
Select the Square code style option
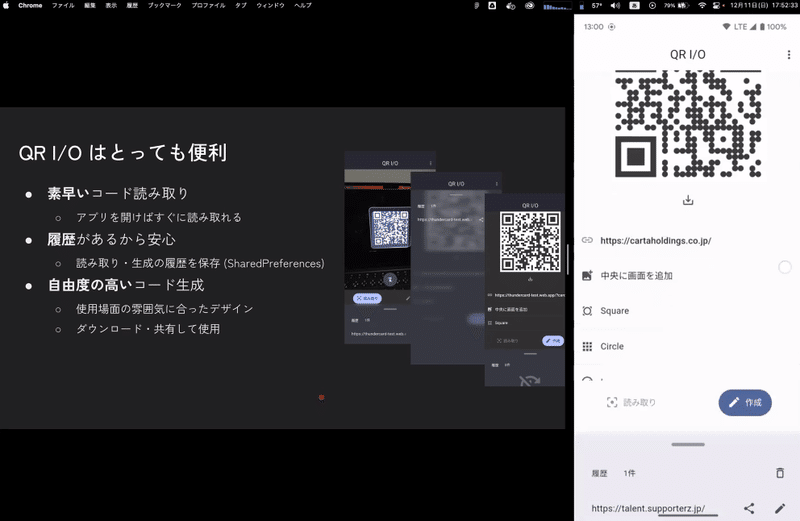pos(687,311)
